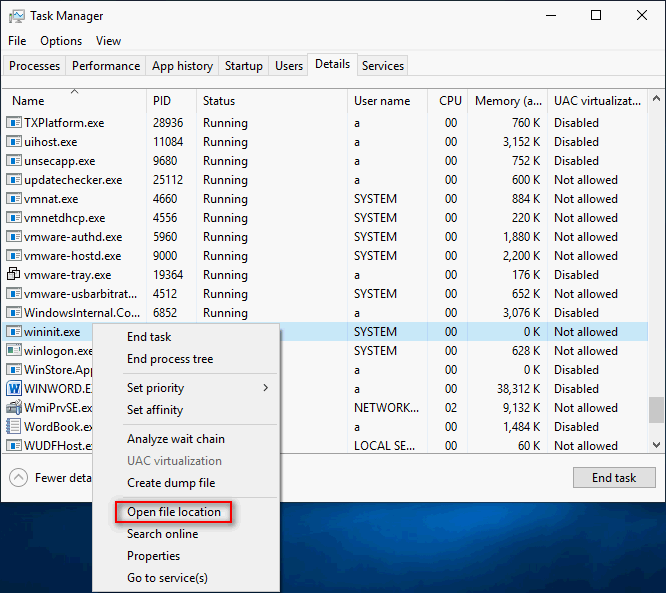Click the WinStore.App process icon

14,370
